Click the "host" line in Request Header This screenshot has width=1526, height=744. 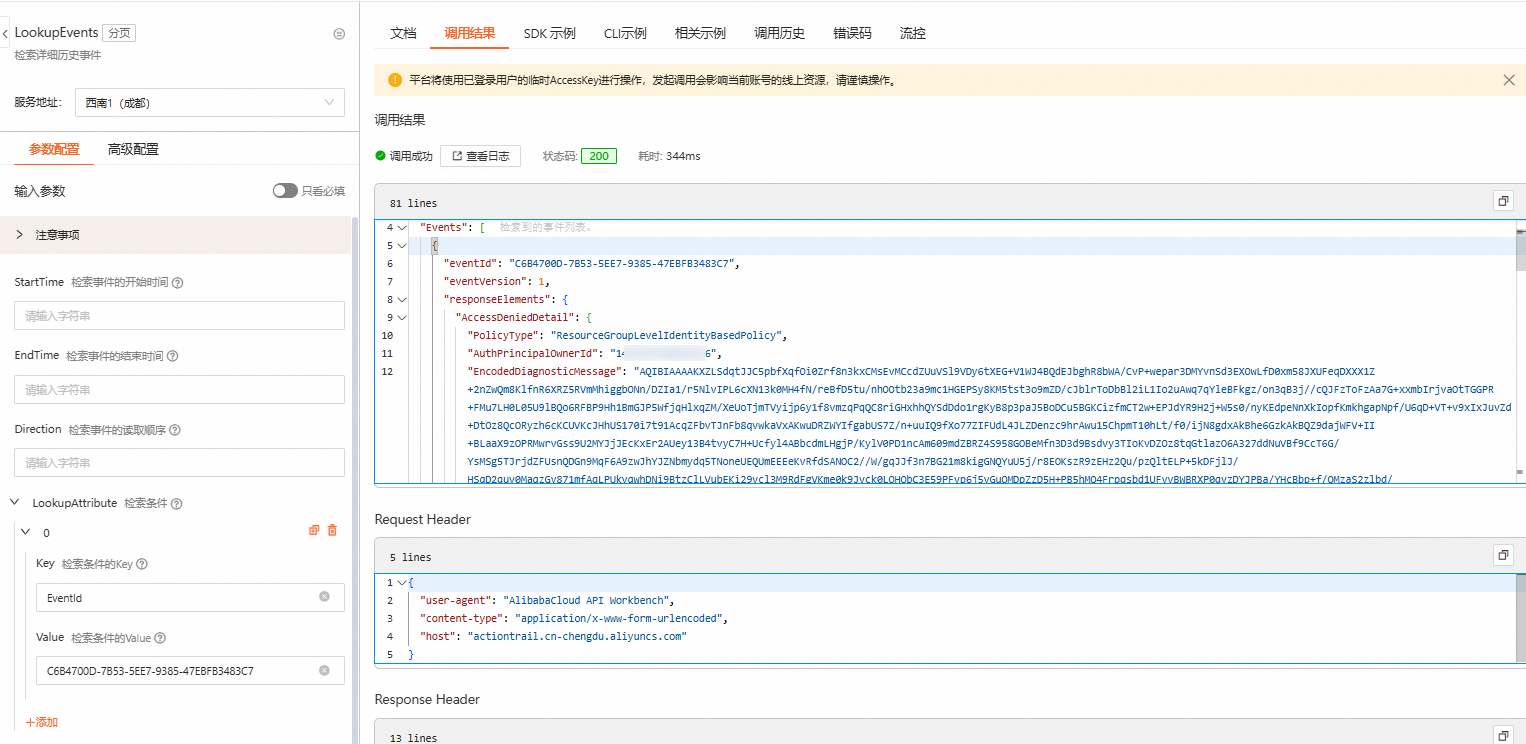554,636
